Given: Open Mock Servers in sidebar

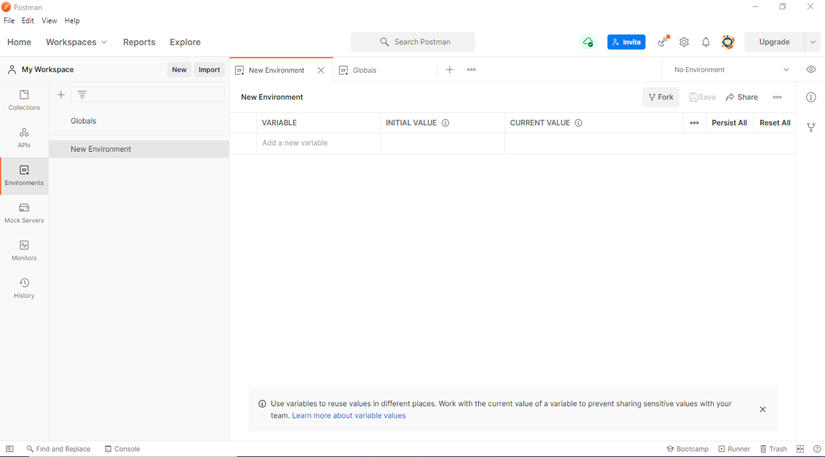Looking at the screenshot, I should [24, 213].
